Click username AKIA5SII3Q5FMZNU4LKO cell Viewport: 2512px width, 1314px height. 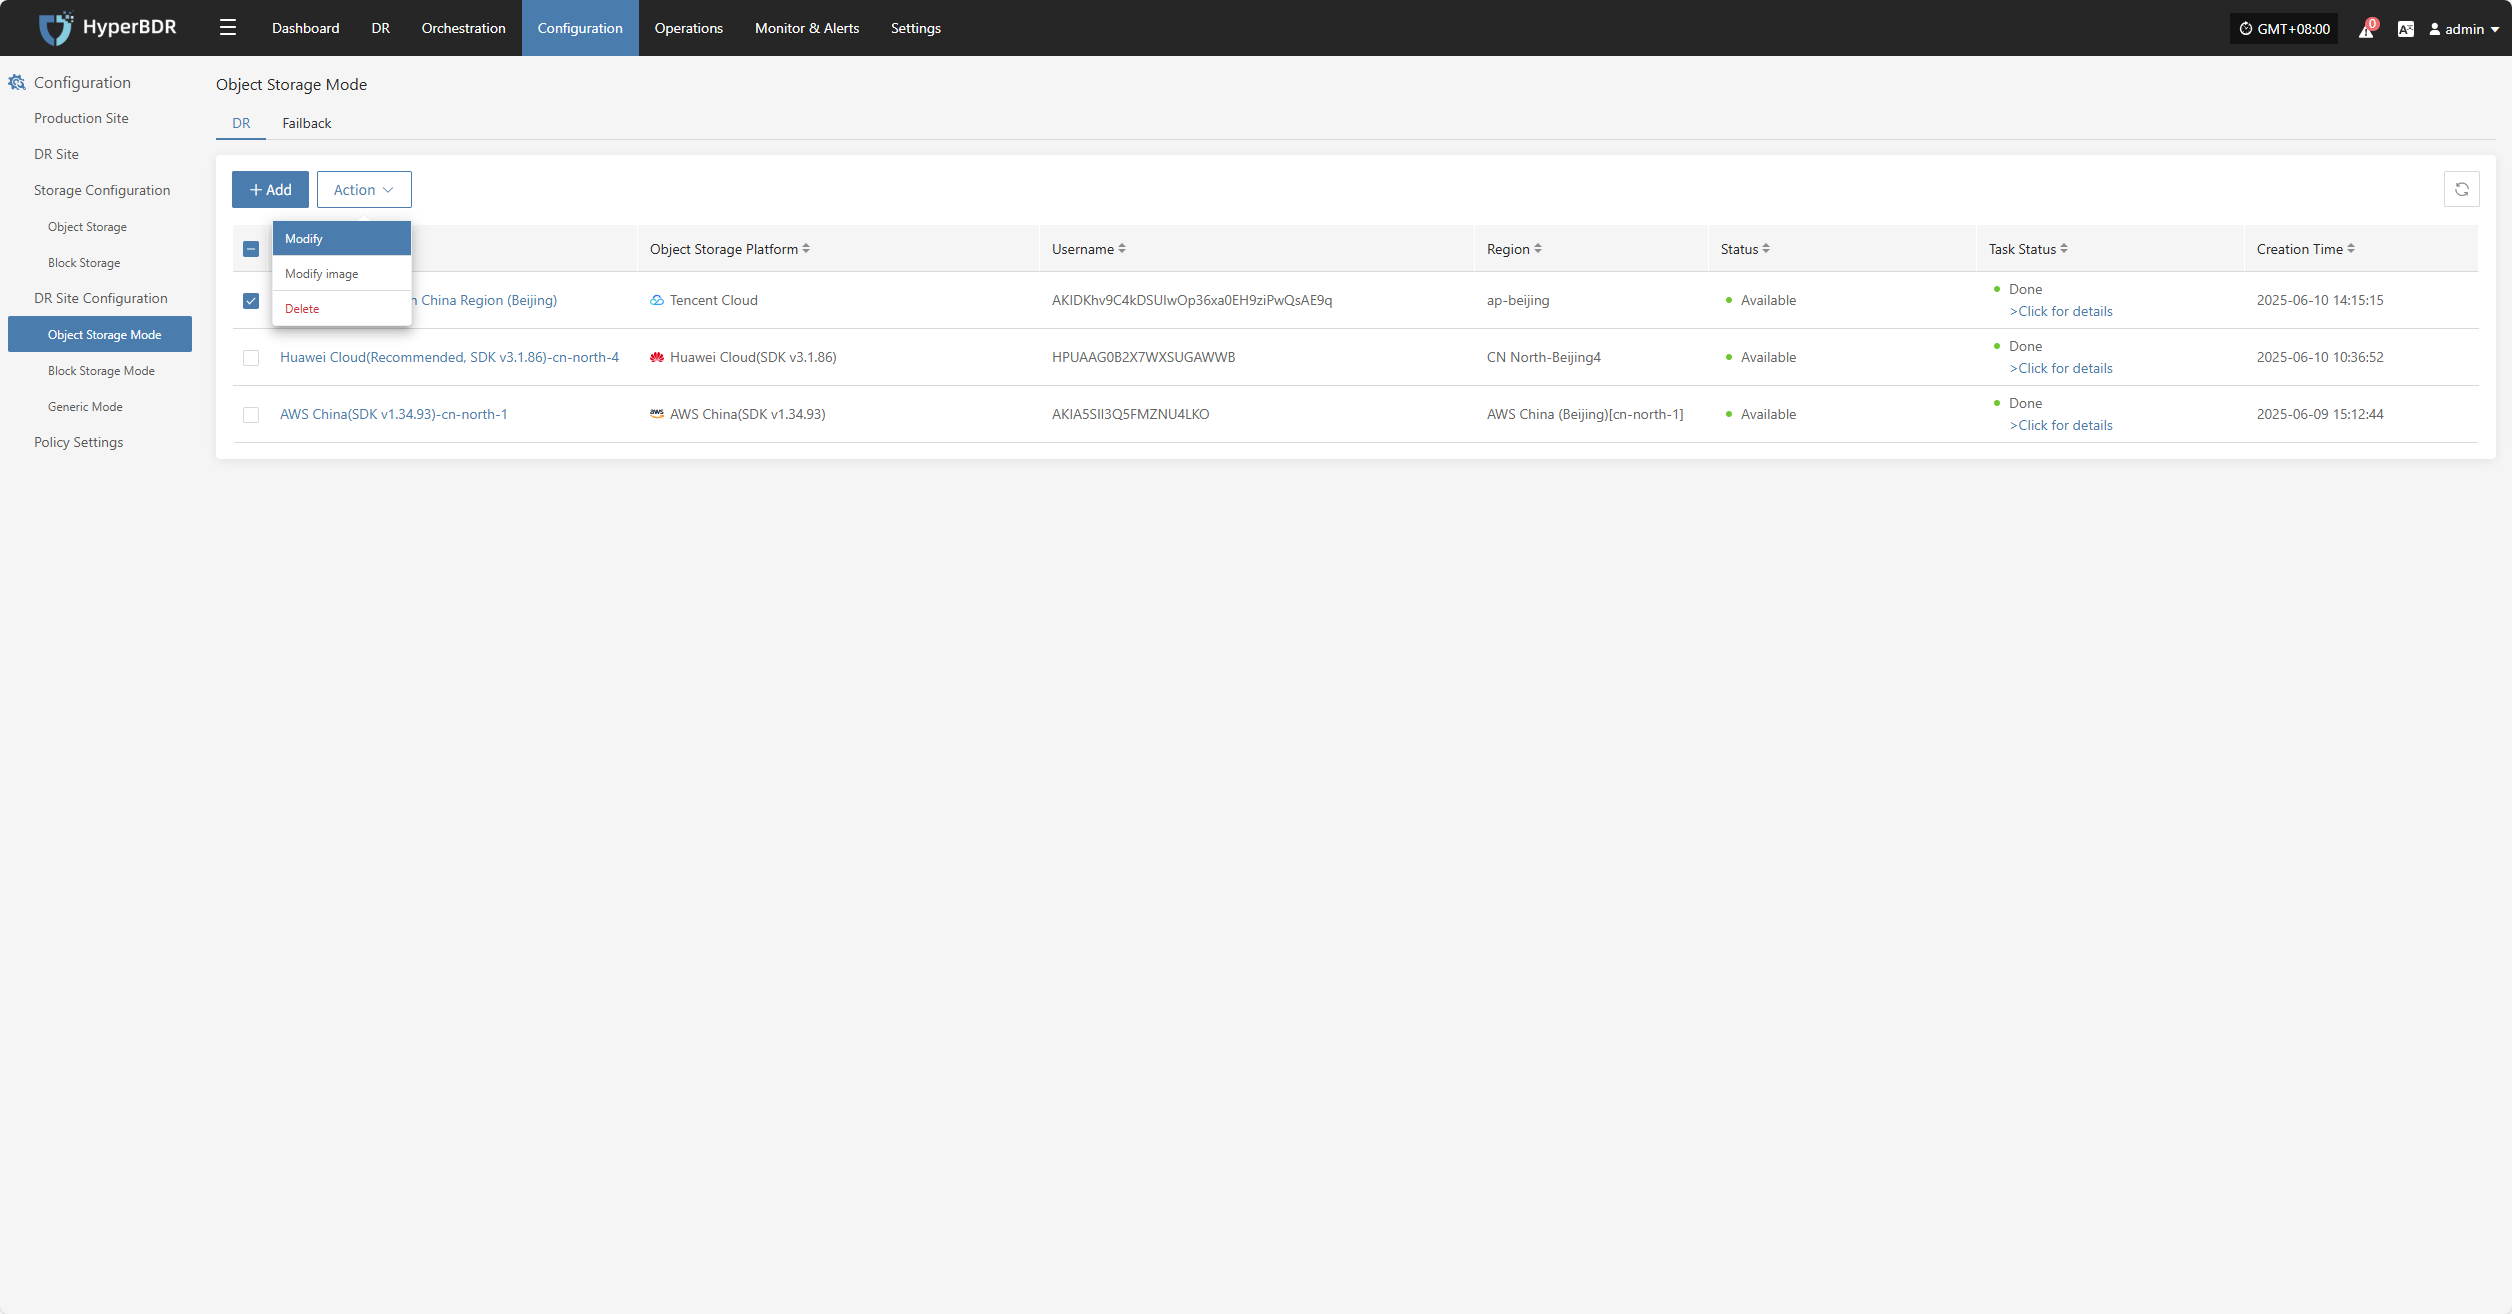point(1130,414)
